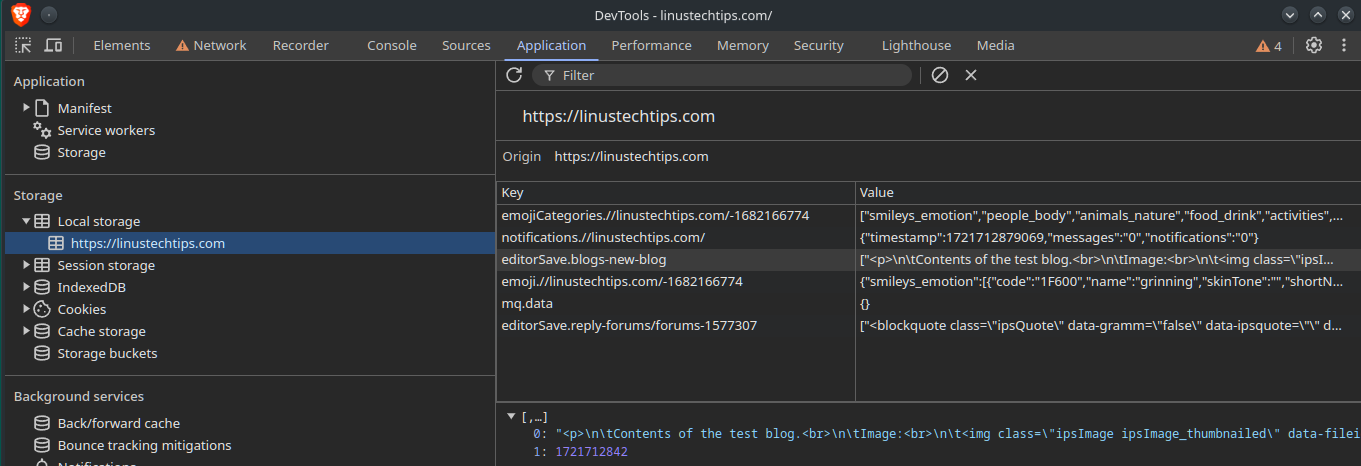Select the Storage buckets item

pyautogui.click(x=107, y=353)
